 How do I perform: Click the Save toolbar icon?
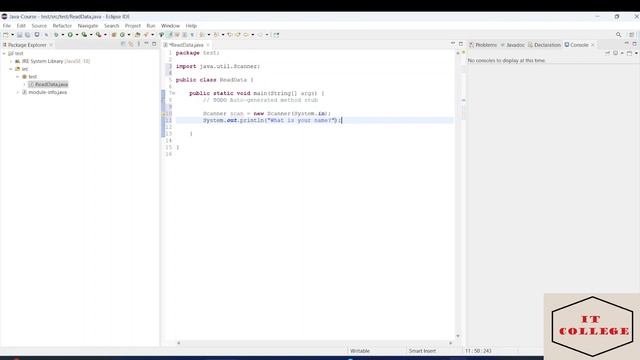tap(19, 35)
